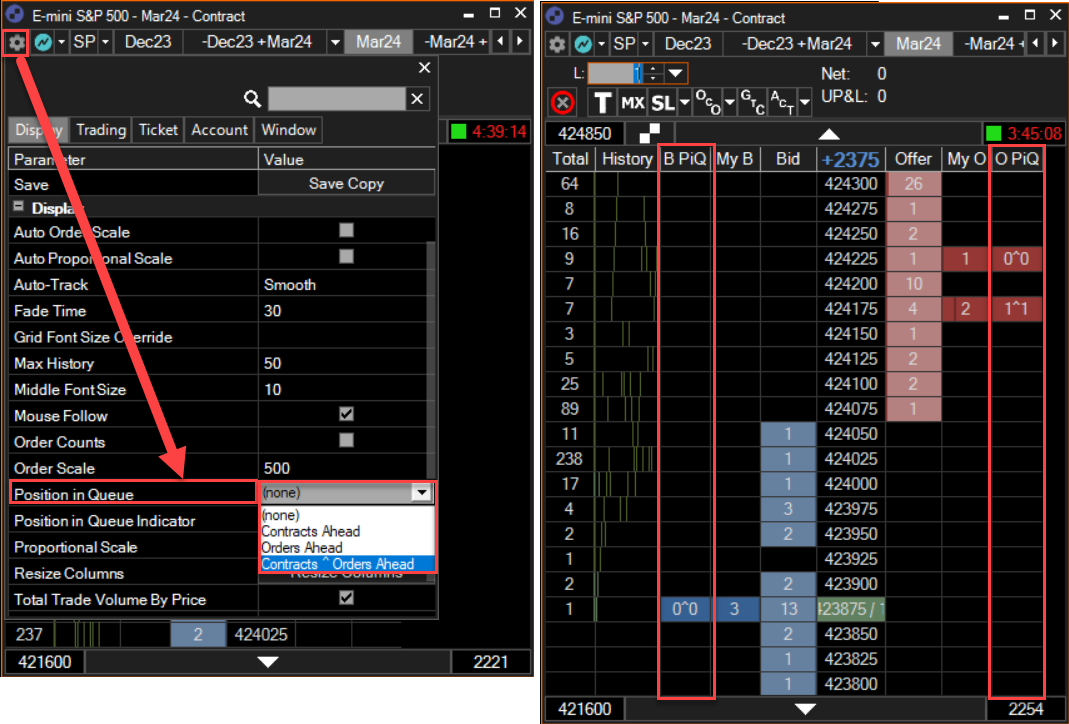Screen dimensions: 1069x724
Task: Click the Save Copy button
Action: click(346, 182)
